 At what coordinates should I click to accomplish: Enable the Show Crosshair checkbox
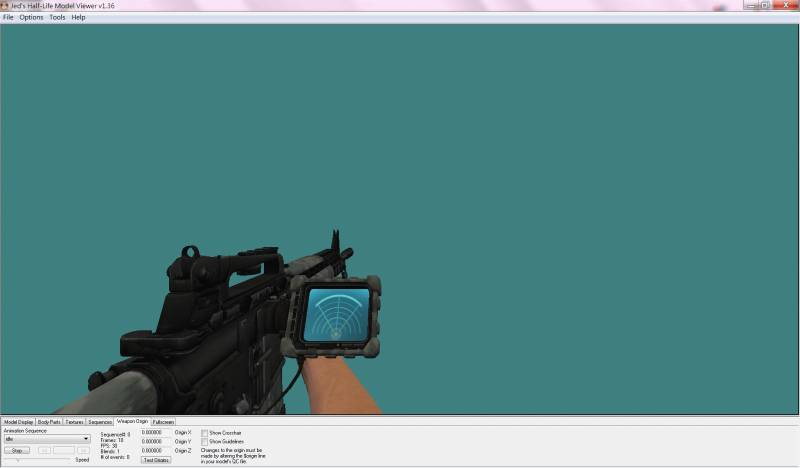tap(205, 433)
